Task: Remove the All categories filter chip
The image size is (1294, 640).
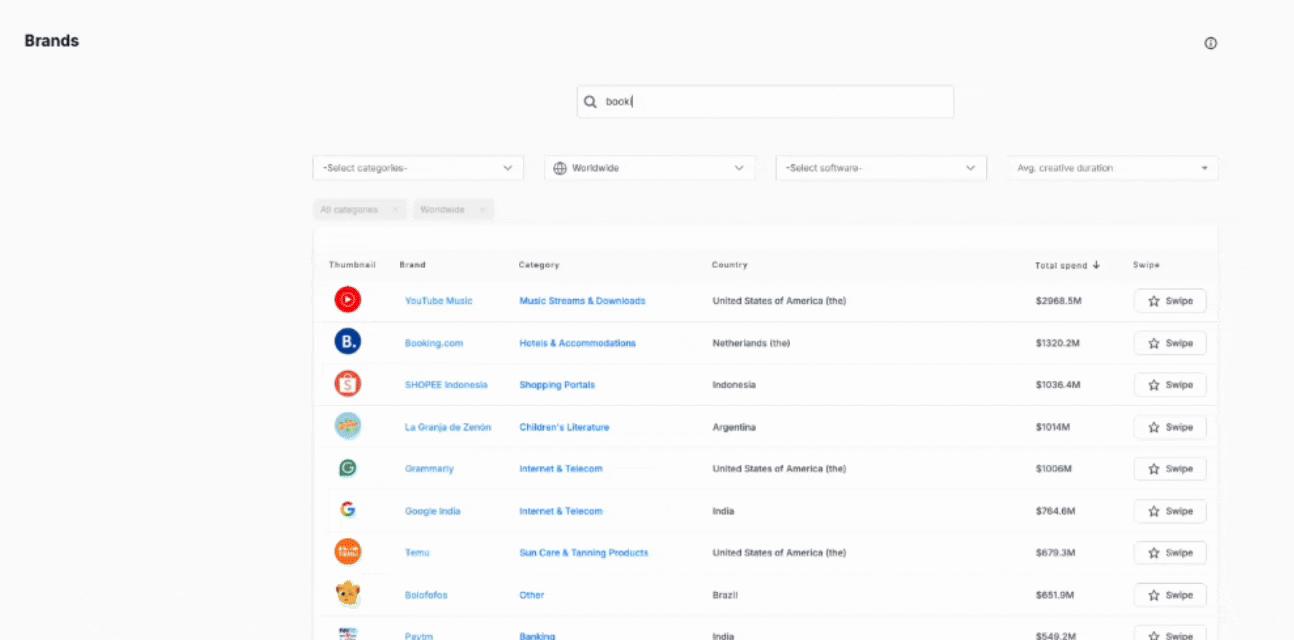Action: [395, 210]
